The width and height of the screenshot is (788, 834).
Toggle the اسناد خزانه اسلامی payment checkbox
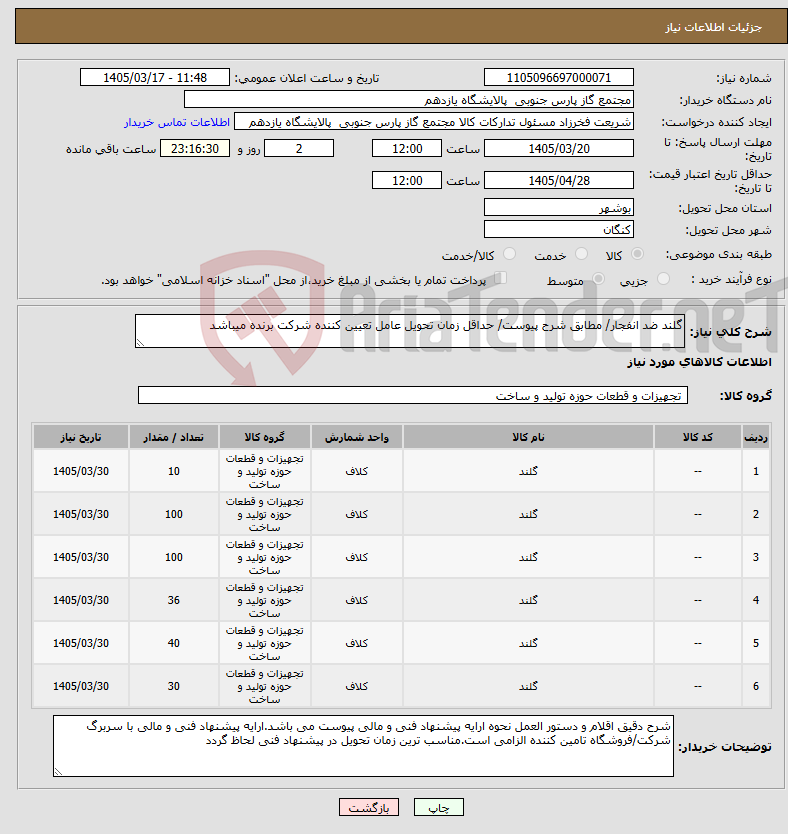(x=500, y=278)
